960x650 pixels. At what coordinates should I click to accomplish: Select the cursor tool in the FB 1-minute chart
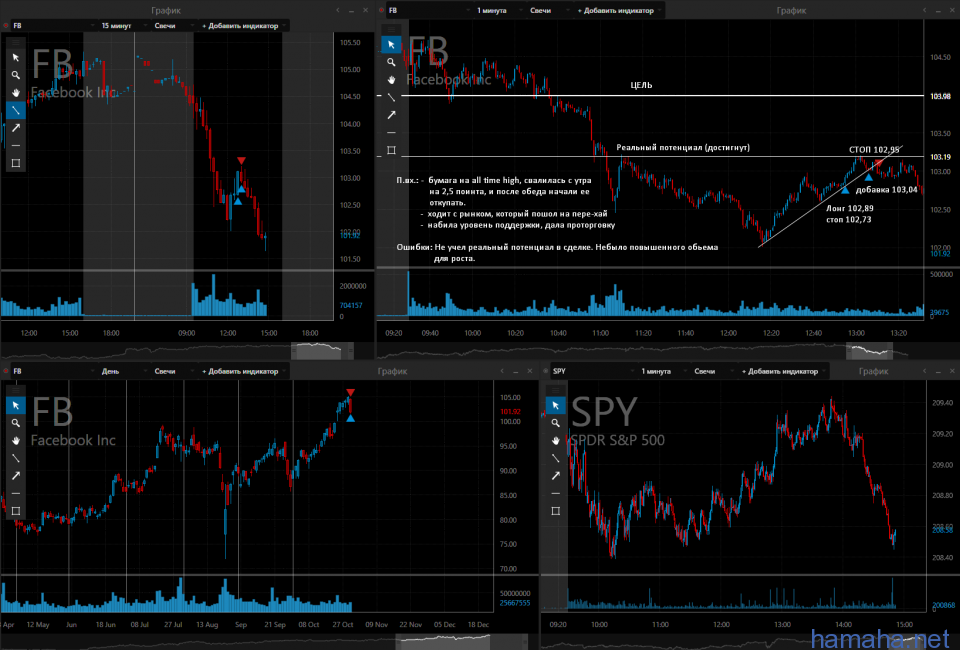click(x=391, y=45)
